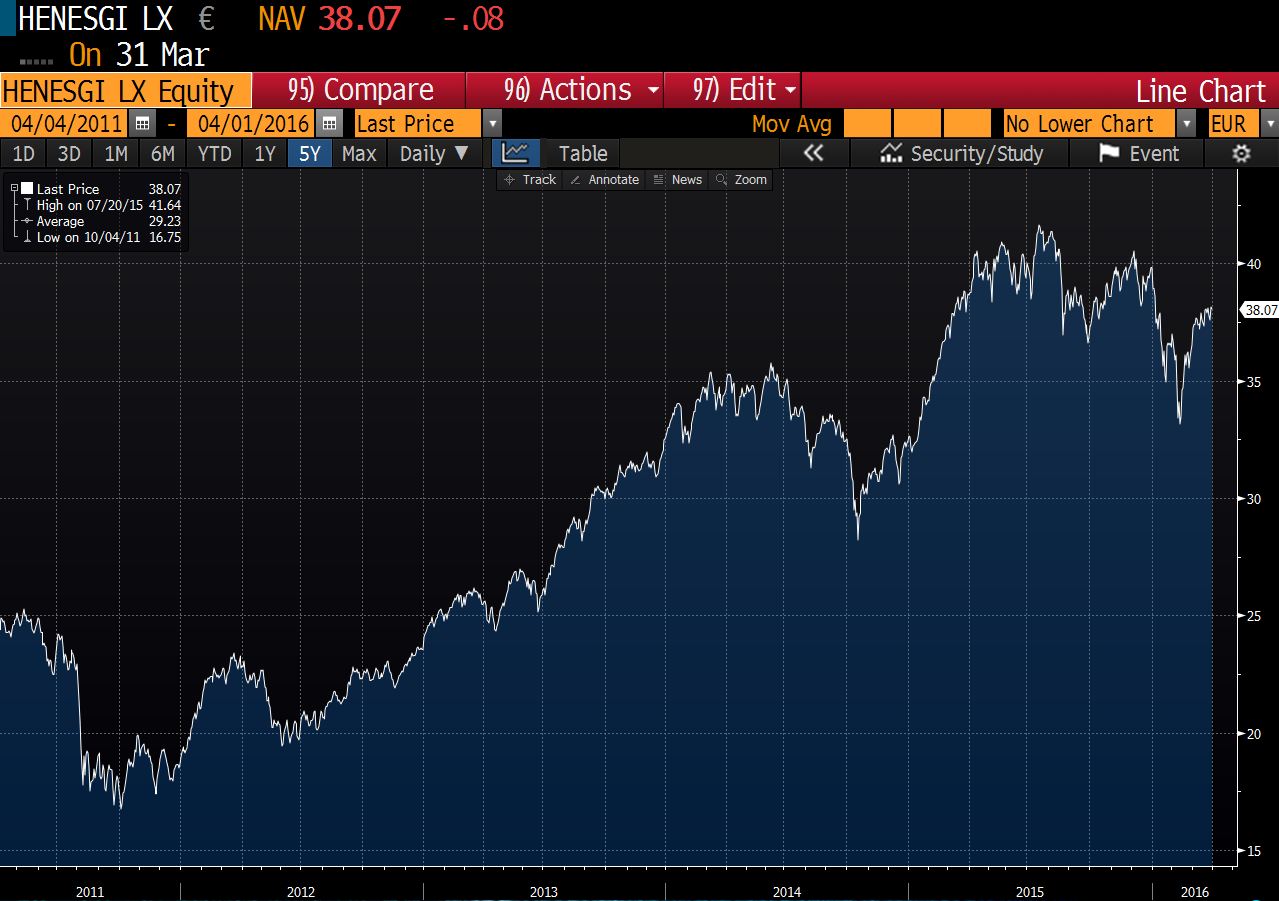
Task: Click the 2013 label on time axis
Action: pos(544,892)
